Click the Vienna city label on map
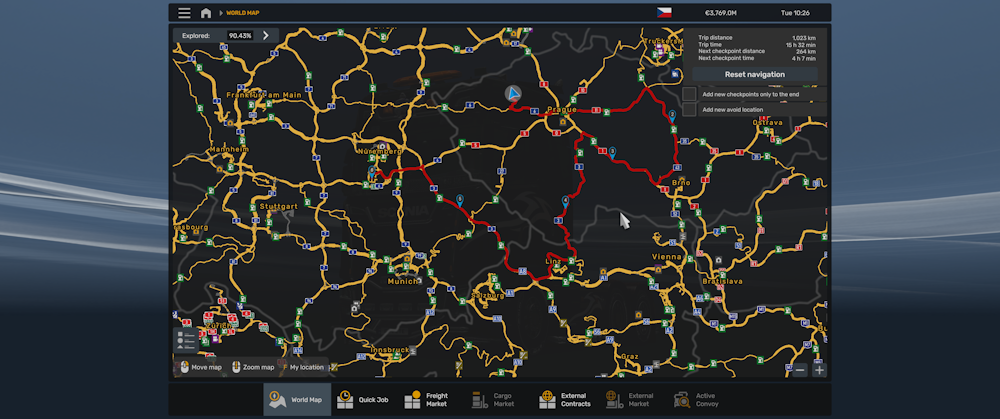Screen dimensions: 1000x419 (666, 257)
